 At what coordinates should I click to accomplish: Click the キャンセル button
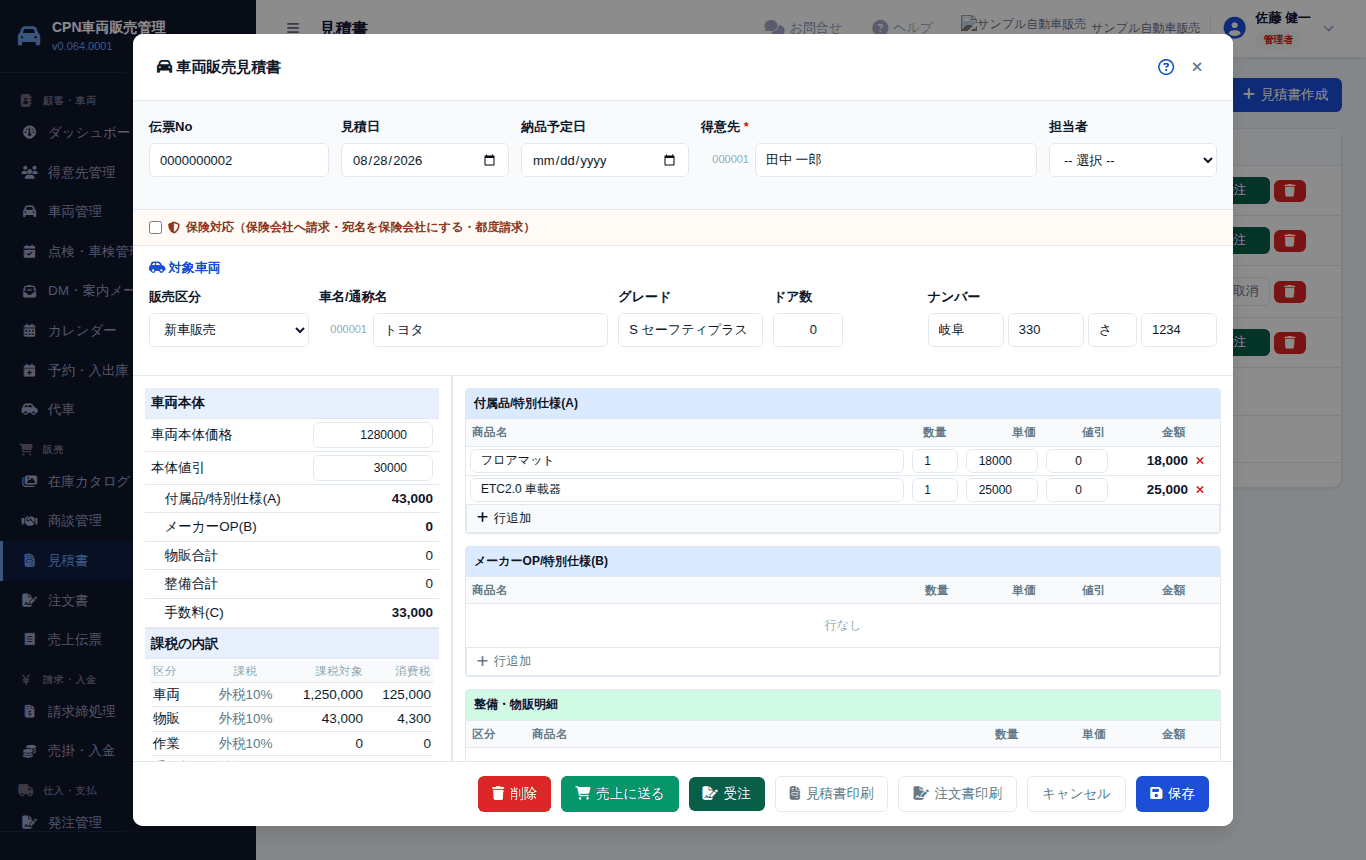tap(1076, 794)
